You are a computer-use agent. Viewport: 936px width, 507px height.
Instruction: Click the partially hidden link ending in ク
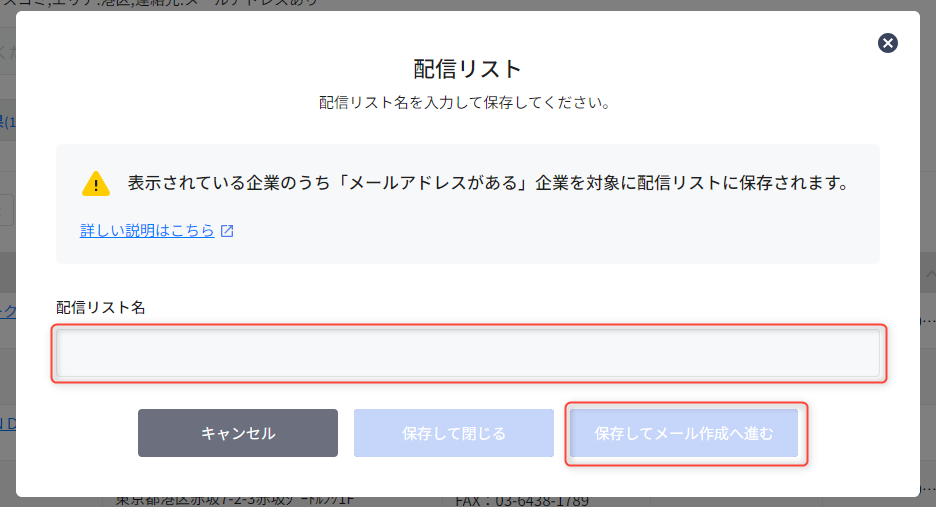8,311
